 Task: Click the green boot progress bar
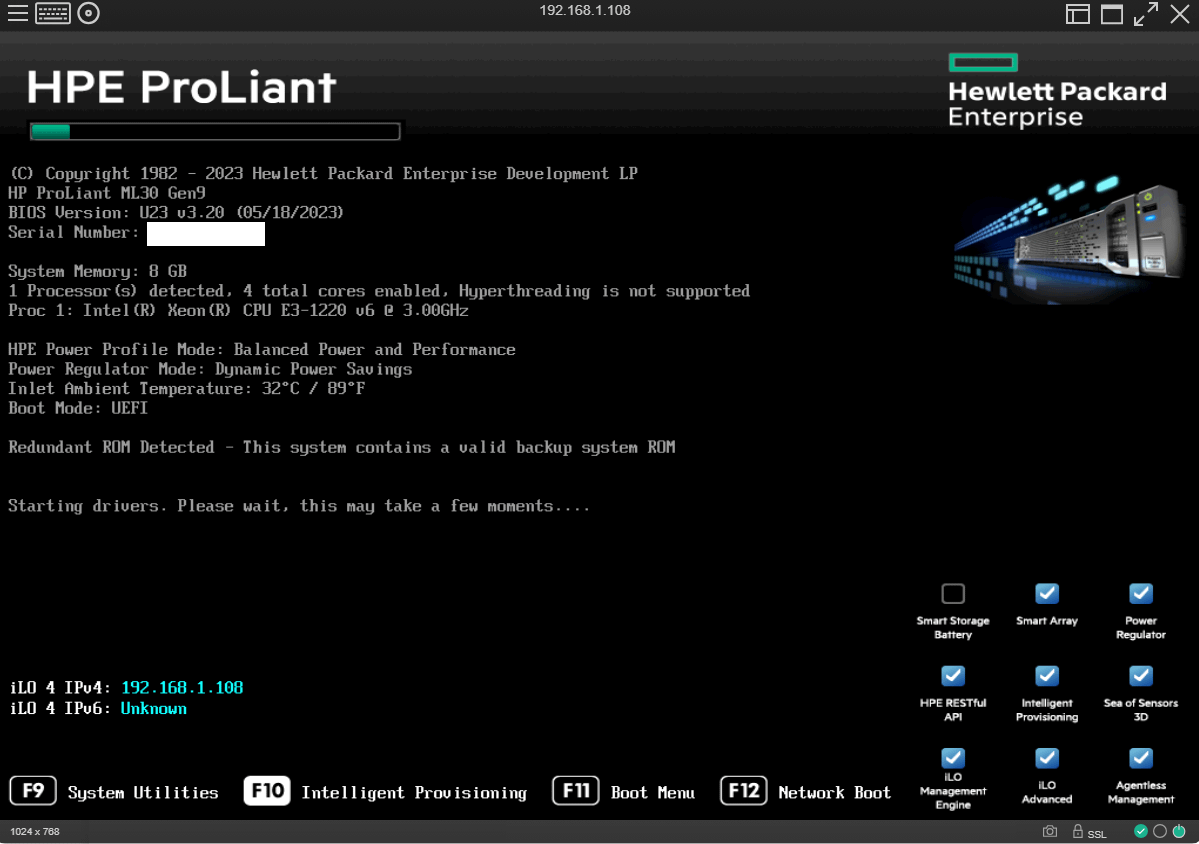215,131
